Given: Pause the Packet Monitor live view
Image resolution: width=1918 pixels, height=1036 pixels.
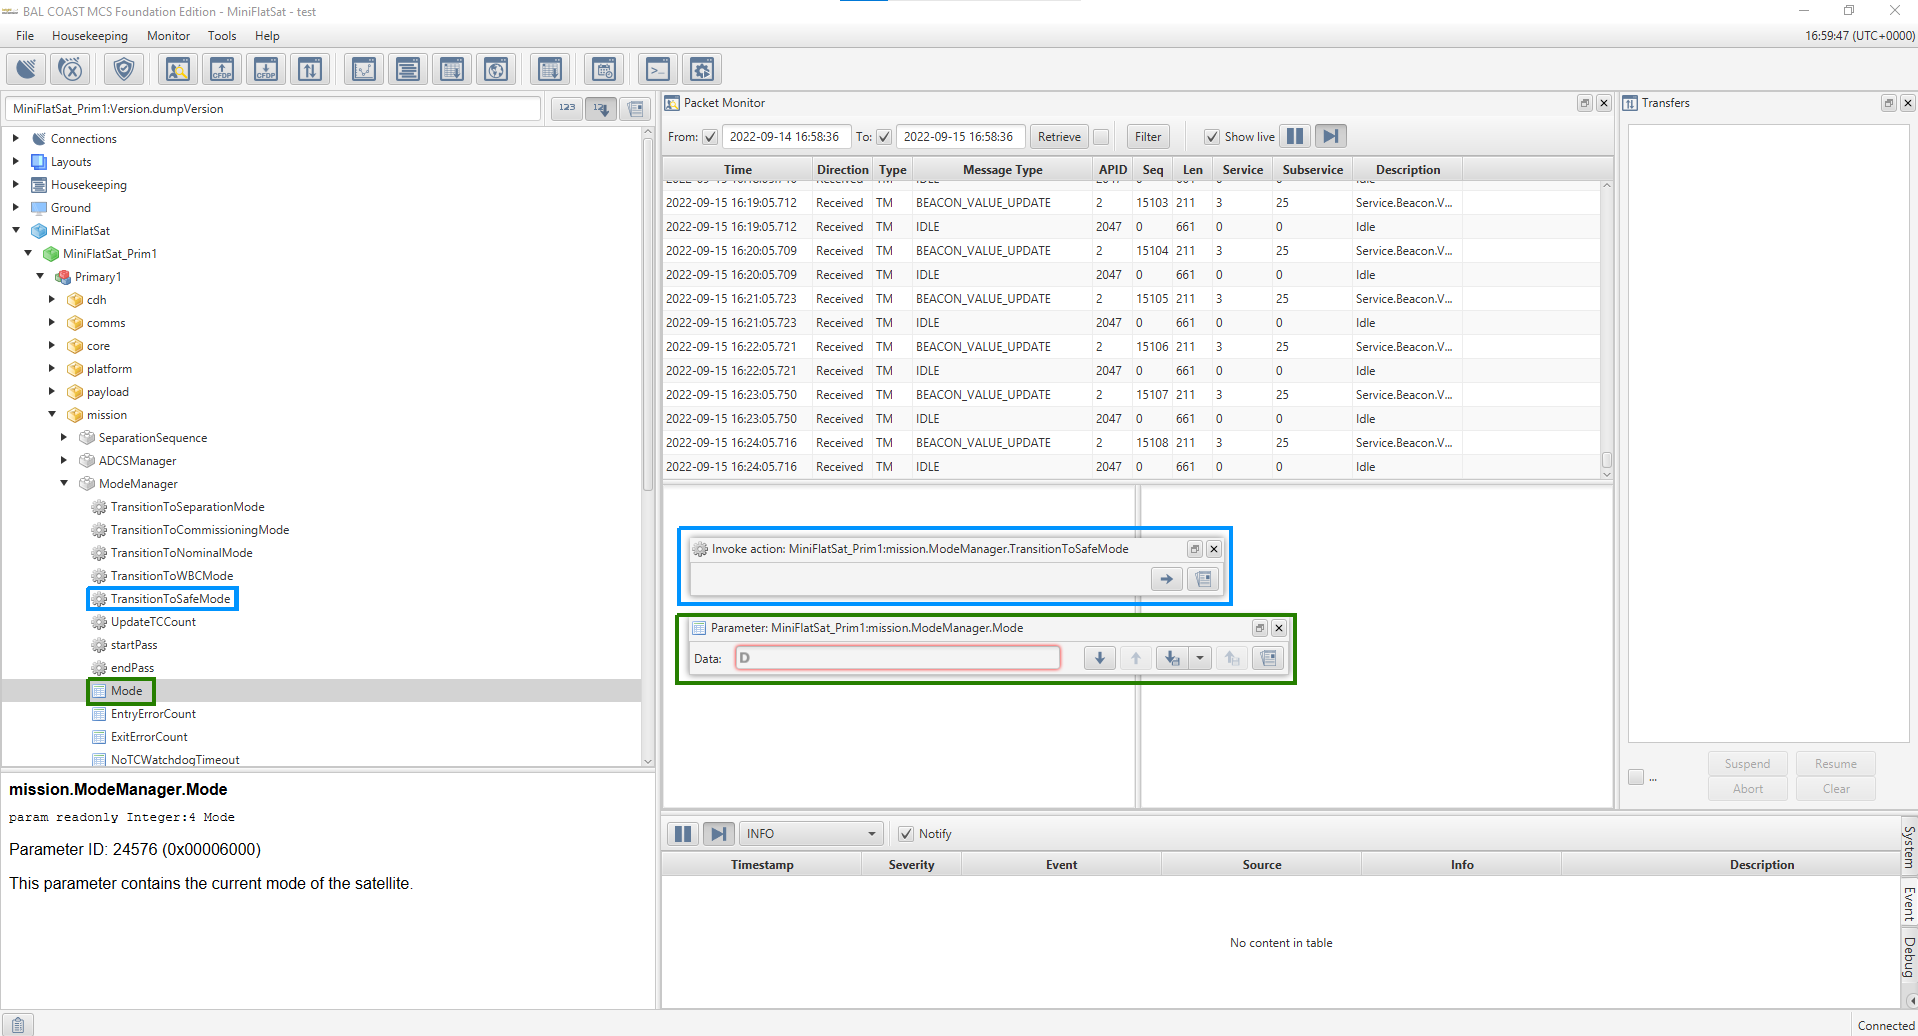Looking at the screenshot, I should (x=1294, y=137).
